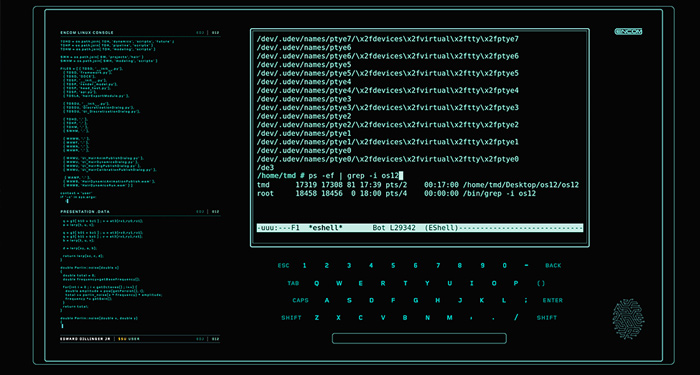700x375 pixels.
Task: Tap the ENTER key
Action: [553, 300]
